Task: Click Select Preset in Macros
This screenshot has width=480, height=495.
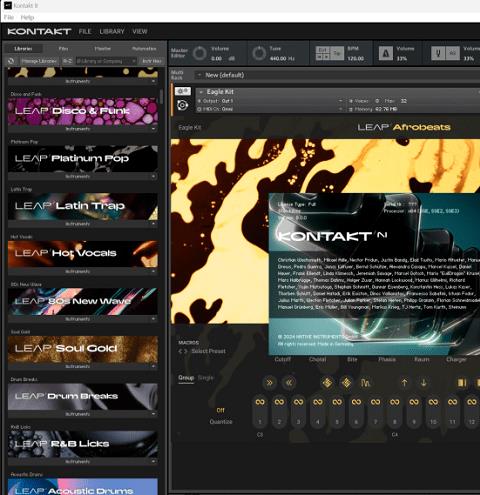Action: pyautogui.click(x=208, y=351)
